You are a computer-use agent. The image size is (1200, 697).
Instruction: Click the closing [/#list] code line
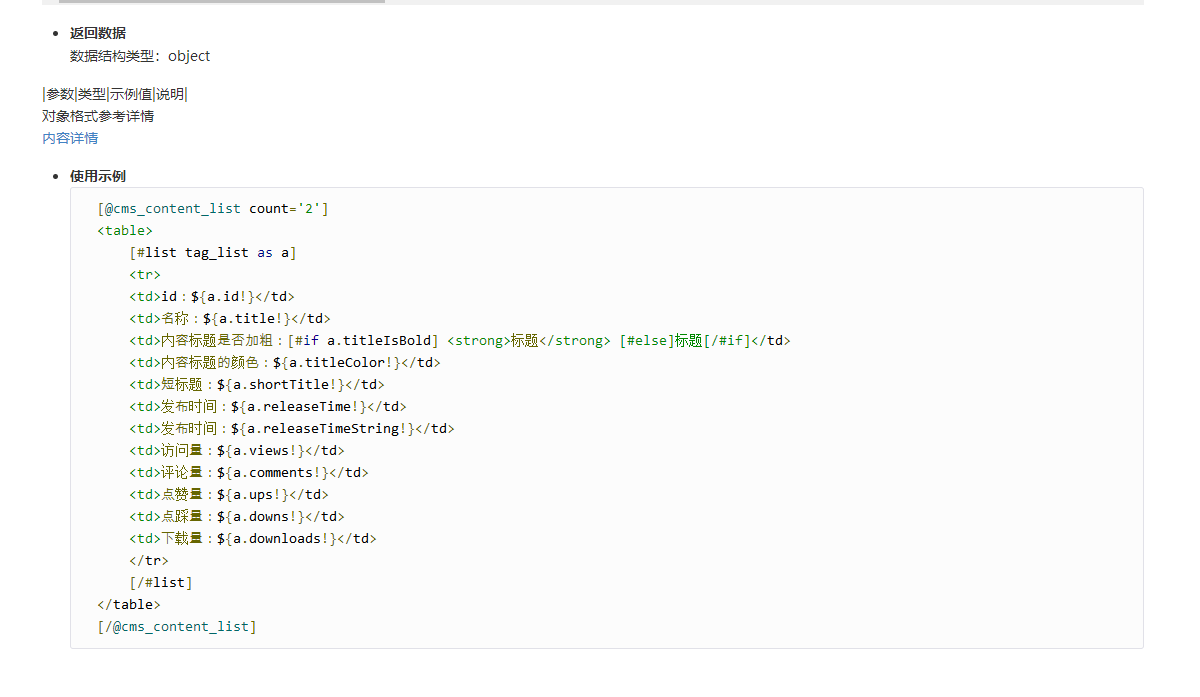tap(161, 583)
